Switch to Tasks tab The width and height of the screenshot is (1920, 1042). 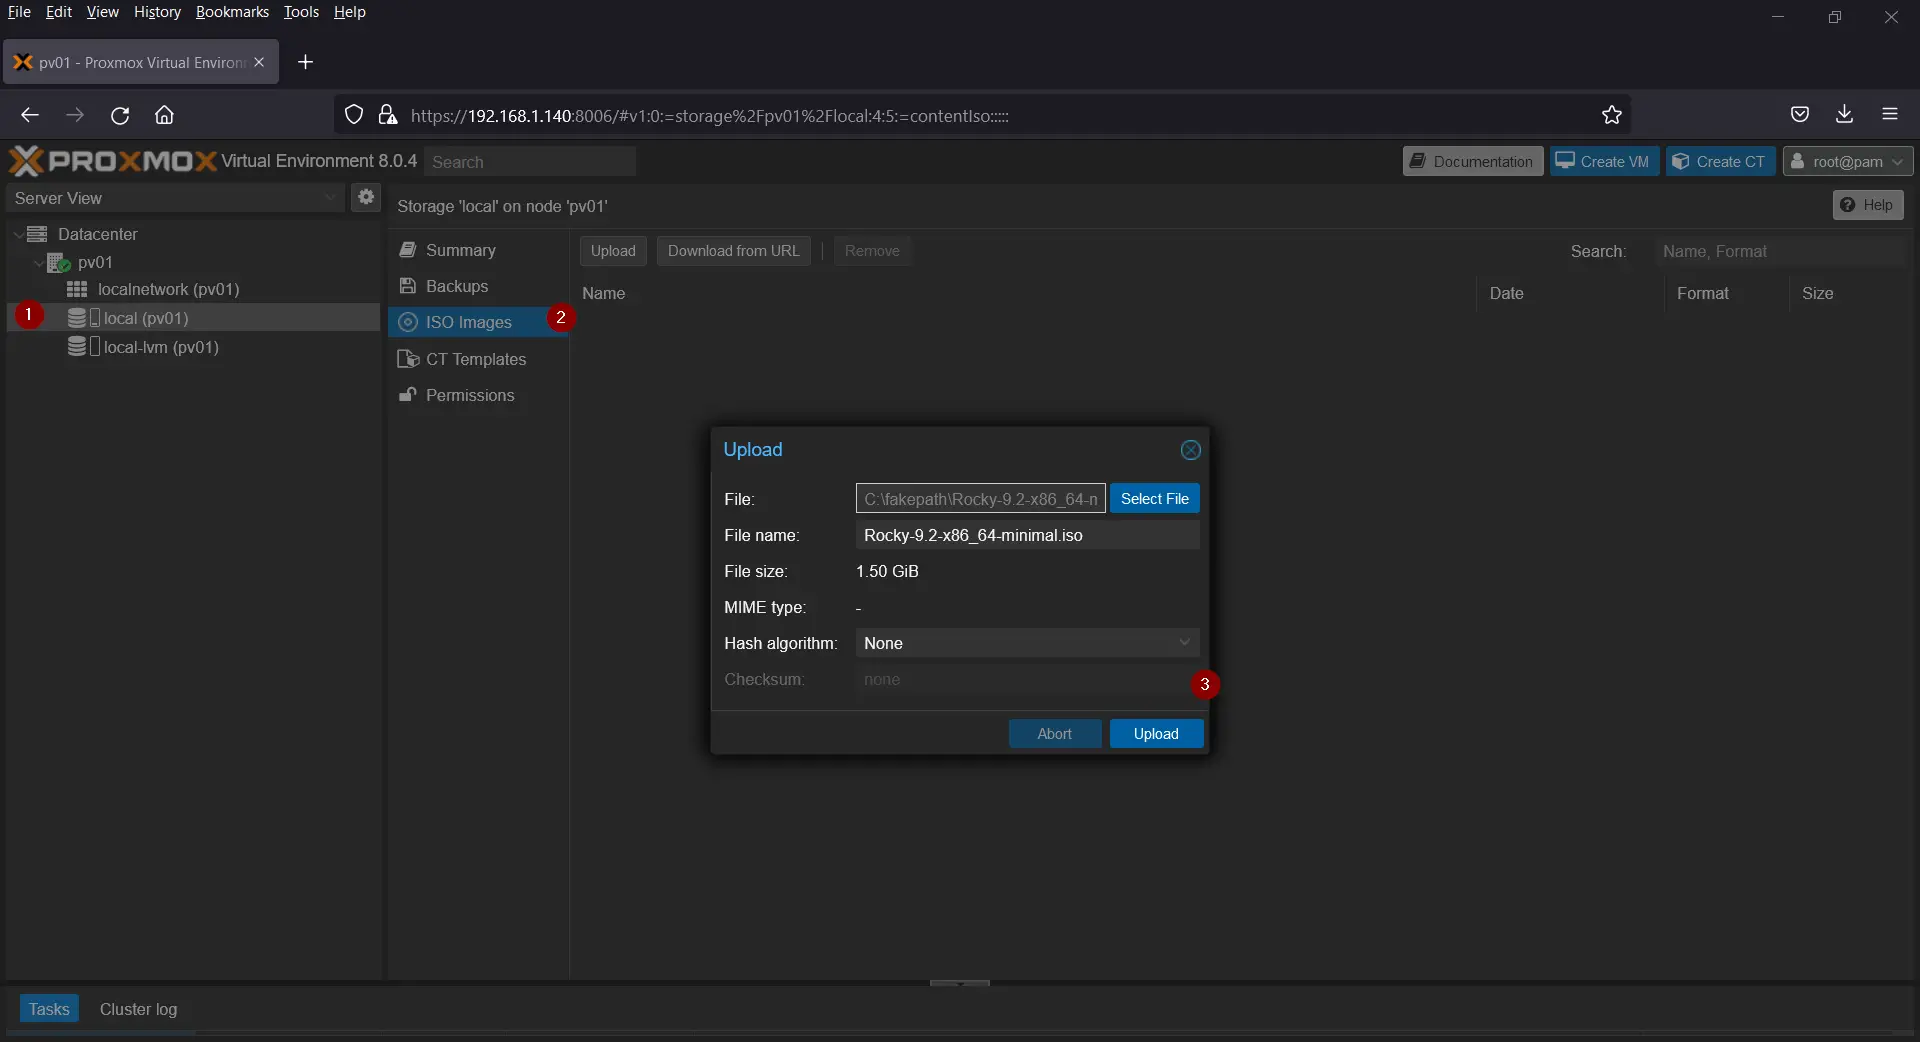coord(49,1009)
